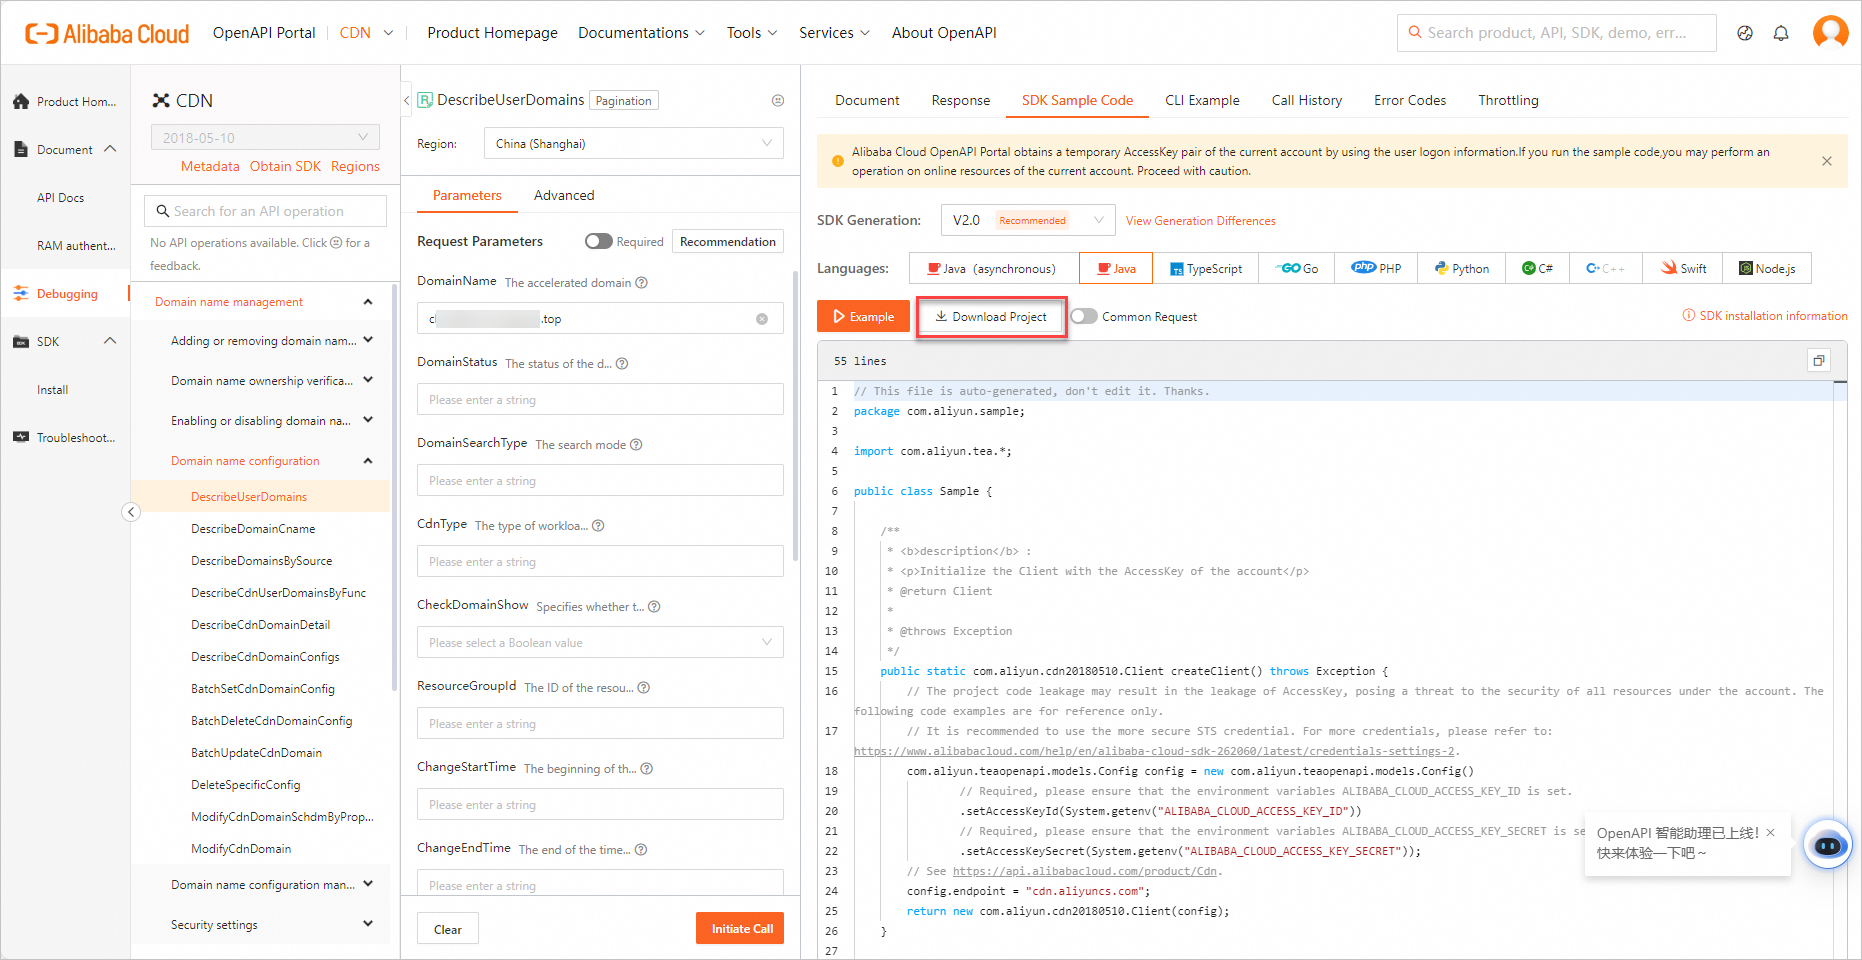Open the notifications bell icon
The width and height of the screenshot is (1862, 960).
click(1781, 33)
